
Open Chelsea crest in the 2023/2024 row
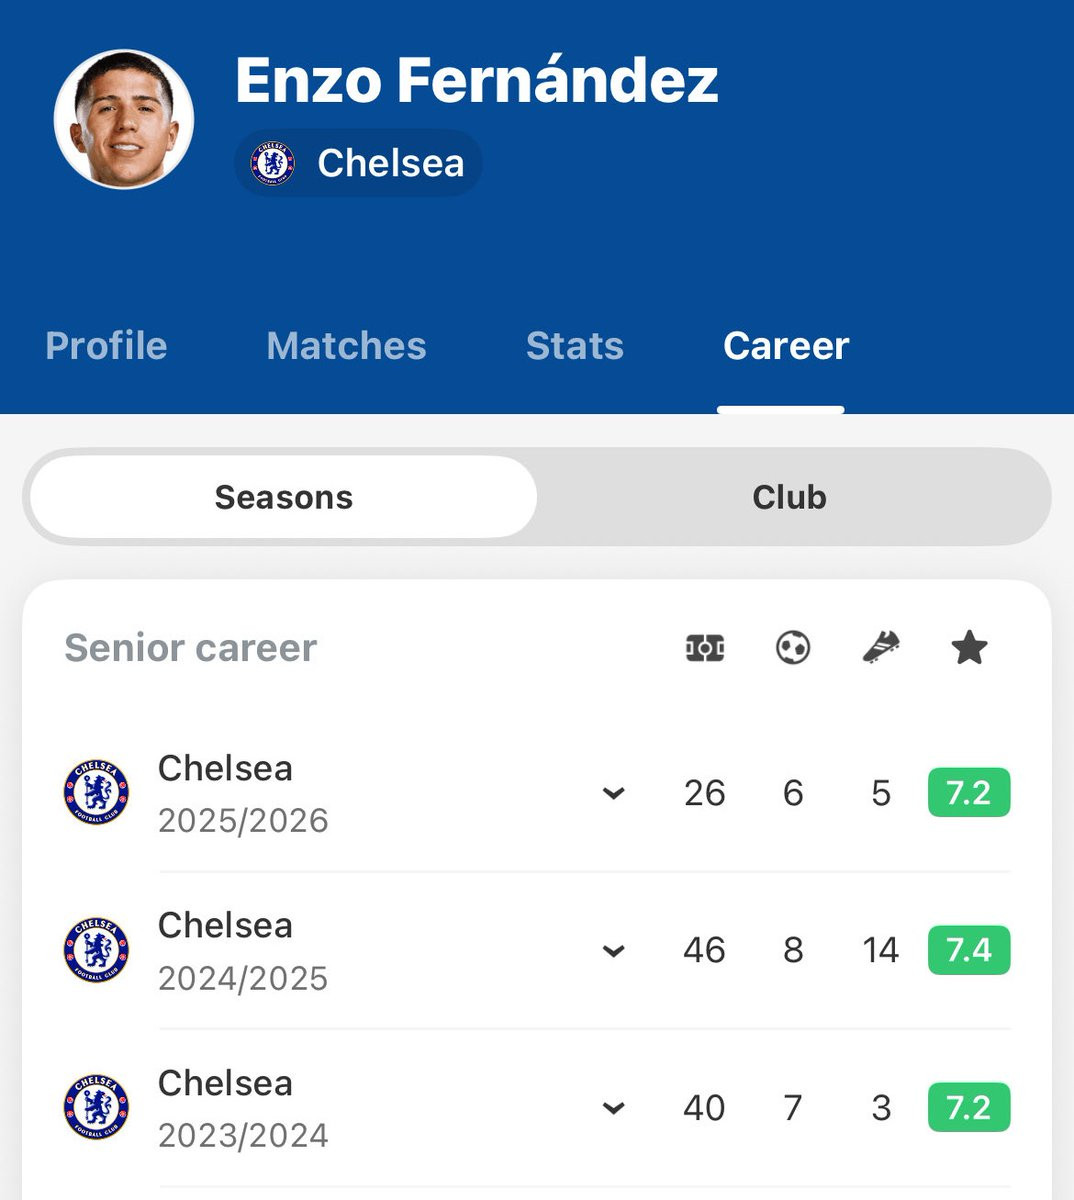tap(97, 1108)
